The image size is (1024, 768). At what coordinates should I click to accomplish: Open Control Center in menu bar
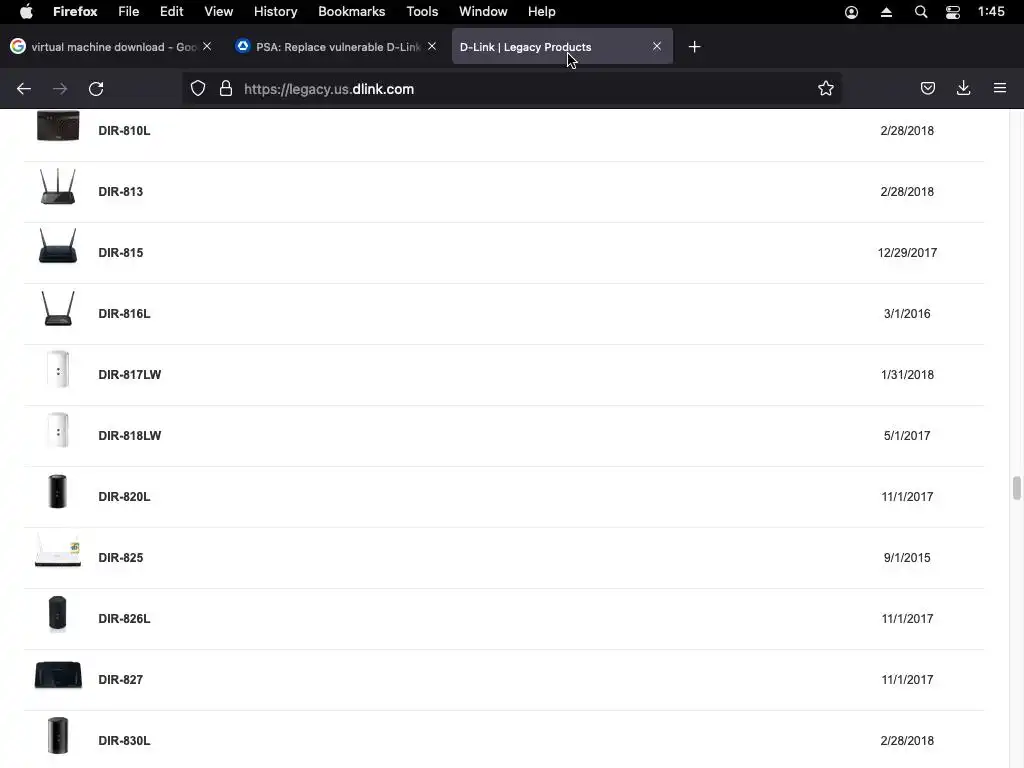[x=953, y=12]
